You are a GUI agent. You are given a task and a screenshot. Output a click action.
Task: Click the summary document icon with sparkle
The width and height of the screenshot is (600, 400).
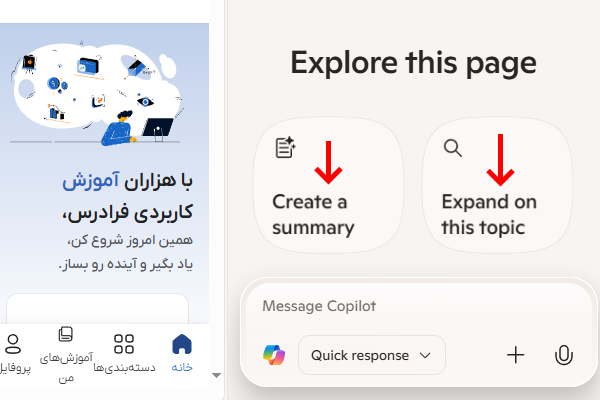pos(285,149)
